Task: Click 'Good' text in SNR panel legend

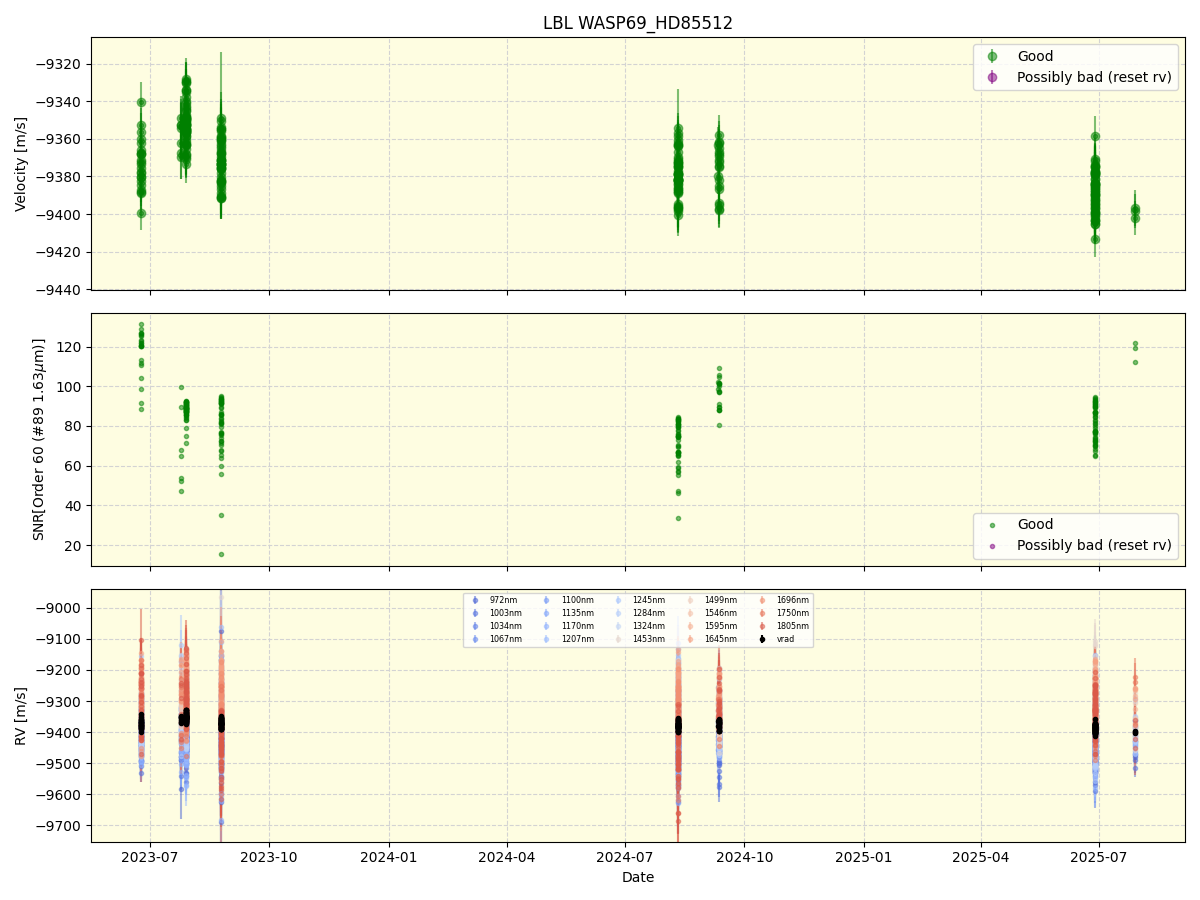Action: point(1035,525)
